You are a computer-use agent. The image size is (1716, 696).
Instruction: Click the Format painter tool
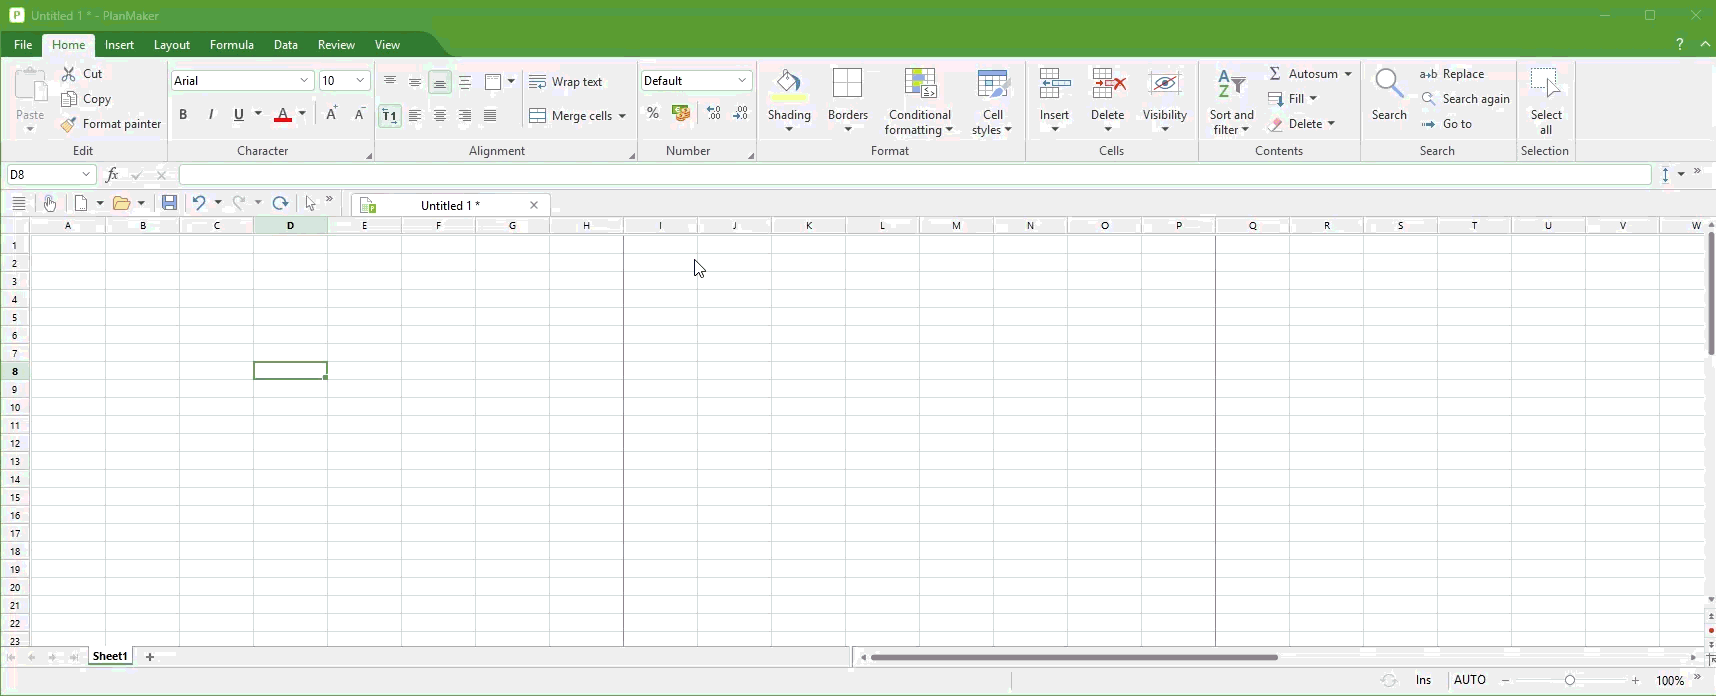[111, 125]
